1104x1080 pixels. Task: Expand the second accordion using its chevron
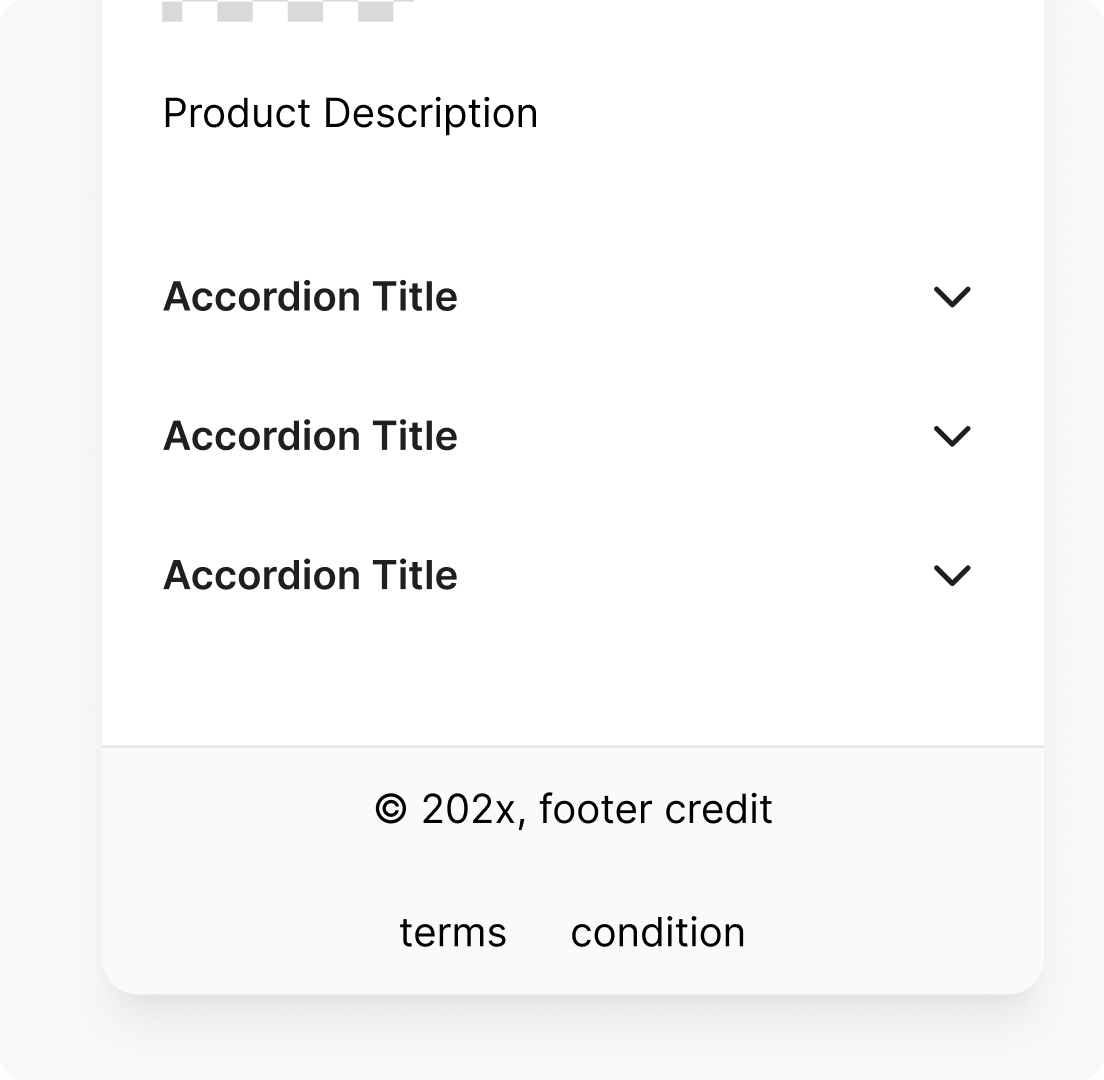[x=951, y=436]
